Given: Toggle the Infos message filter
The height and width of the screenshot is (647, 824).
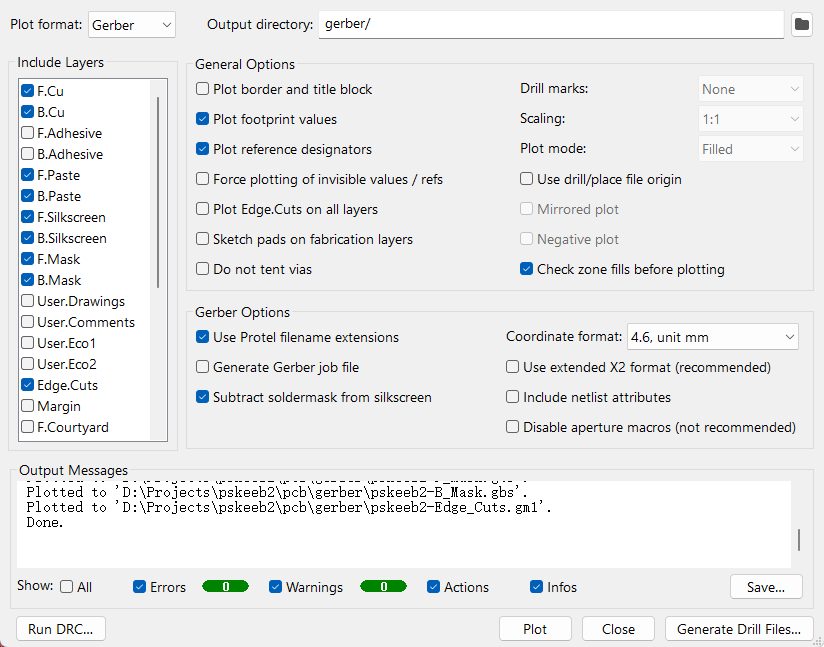Looking at the screenshot, I should 537,587.
